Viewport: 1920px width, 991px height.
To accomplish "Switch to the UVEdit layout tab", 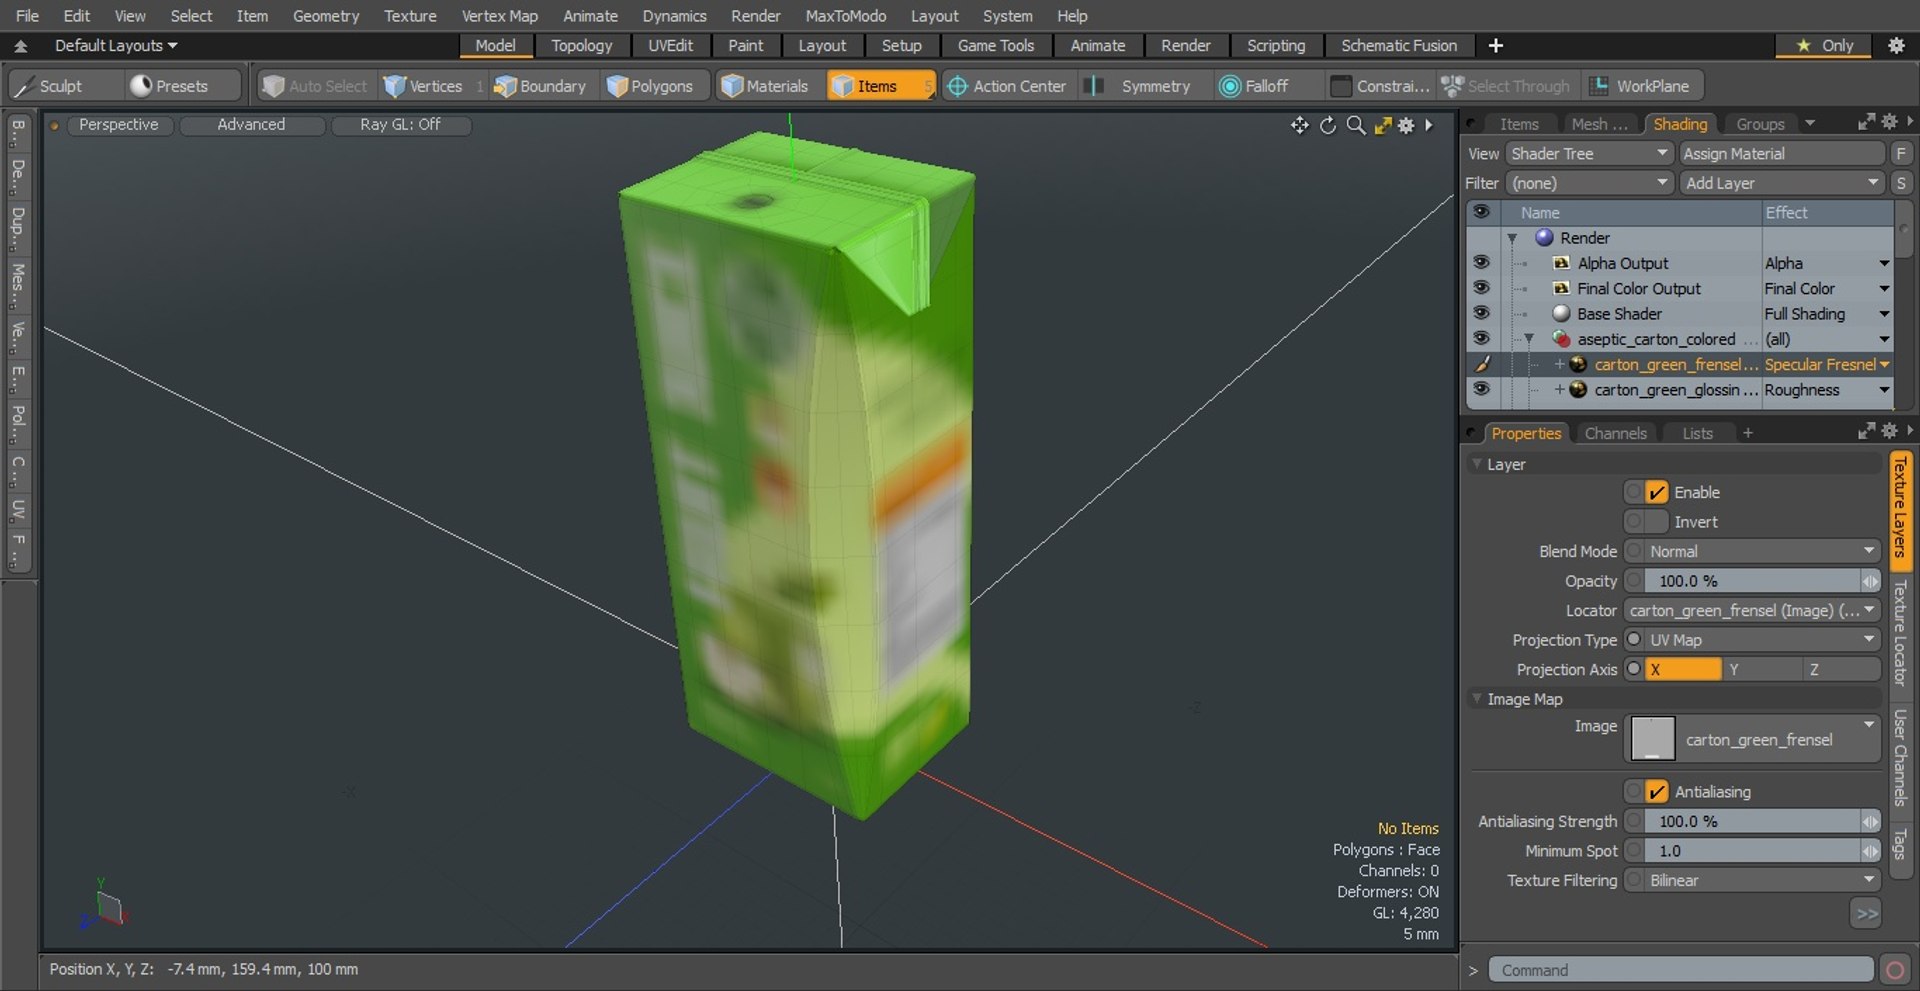I will pos(670,45).
